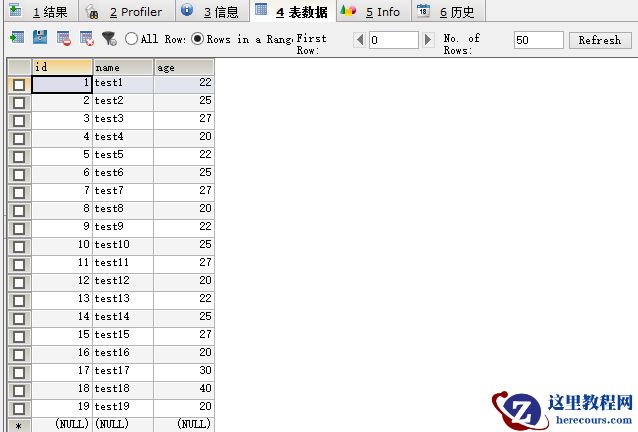
Task: Select Rows in a Range radio button
Action: pyautogui.click(x=197, y=39)
